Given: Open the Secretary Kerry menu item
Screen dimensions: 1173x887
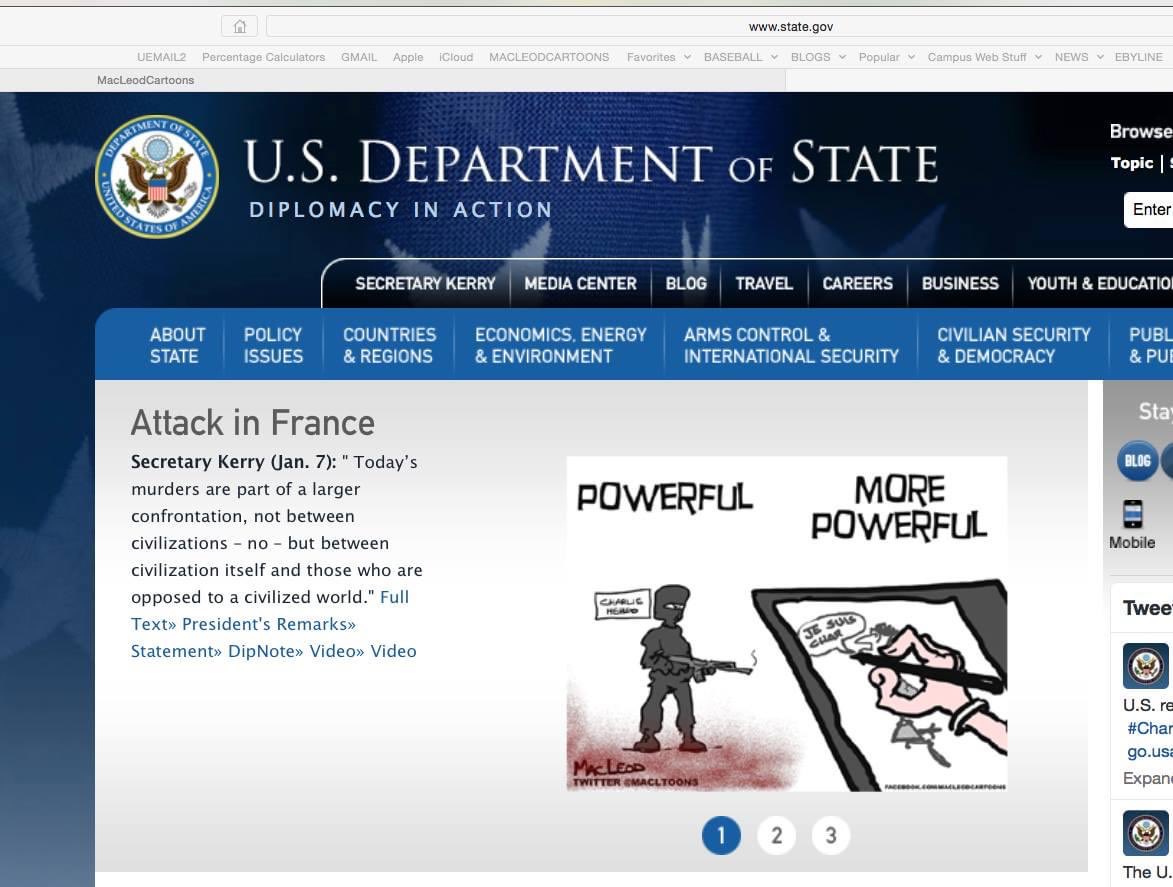Looking at the screenshot, I should coord(425,283).
